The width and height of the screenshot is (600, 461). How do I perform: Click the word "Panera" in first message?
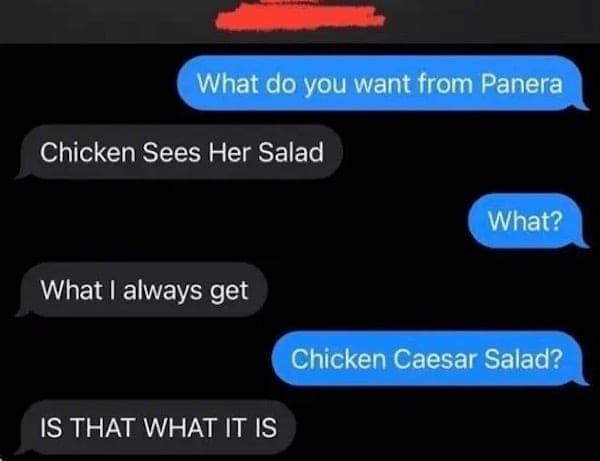coord(522,83)
